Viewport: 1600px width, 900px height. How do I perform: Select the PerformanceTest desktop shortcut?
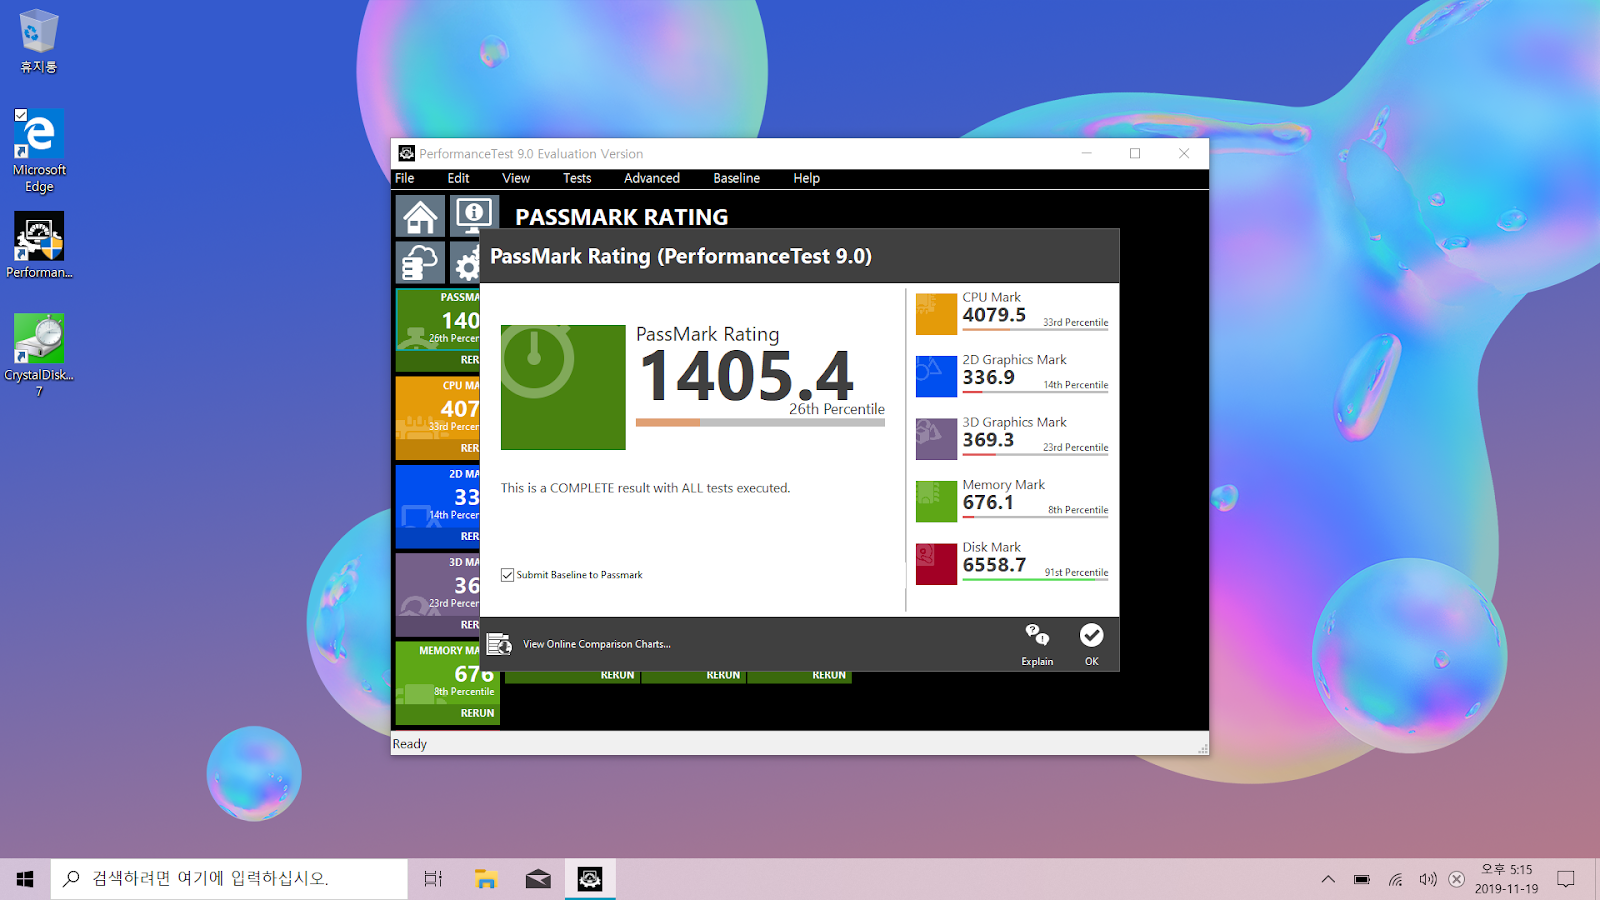(x=39, y=246)
